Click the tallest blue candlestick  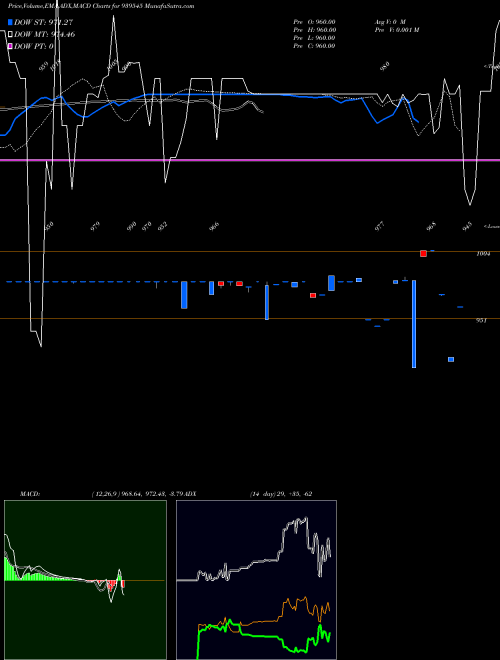click(x=414, y=324)
